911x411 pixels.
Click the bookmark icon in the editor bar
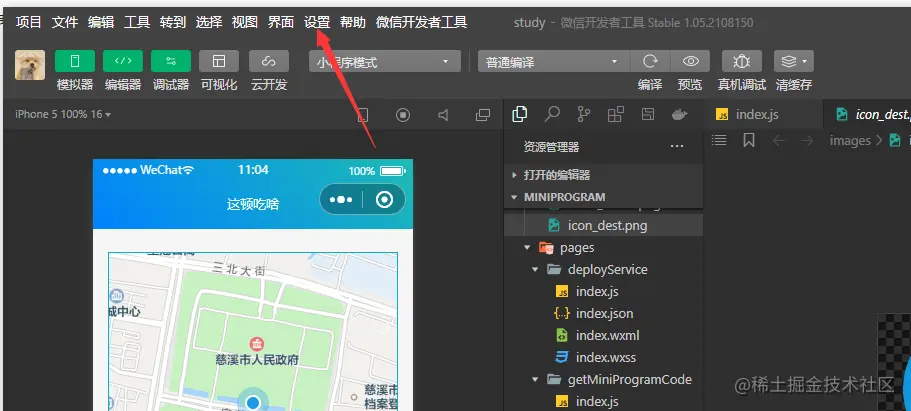(x=749, y=140)
